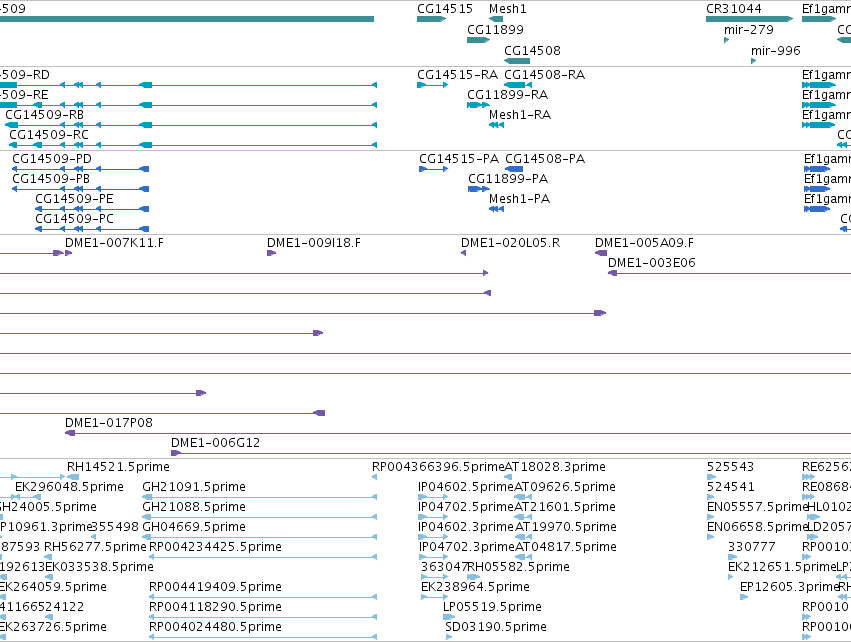851x642 pixels.
Task: Select transcript label CG14509-RC
Action: [x=49, y=135]
